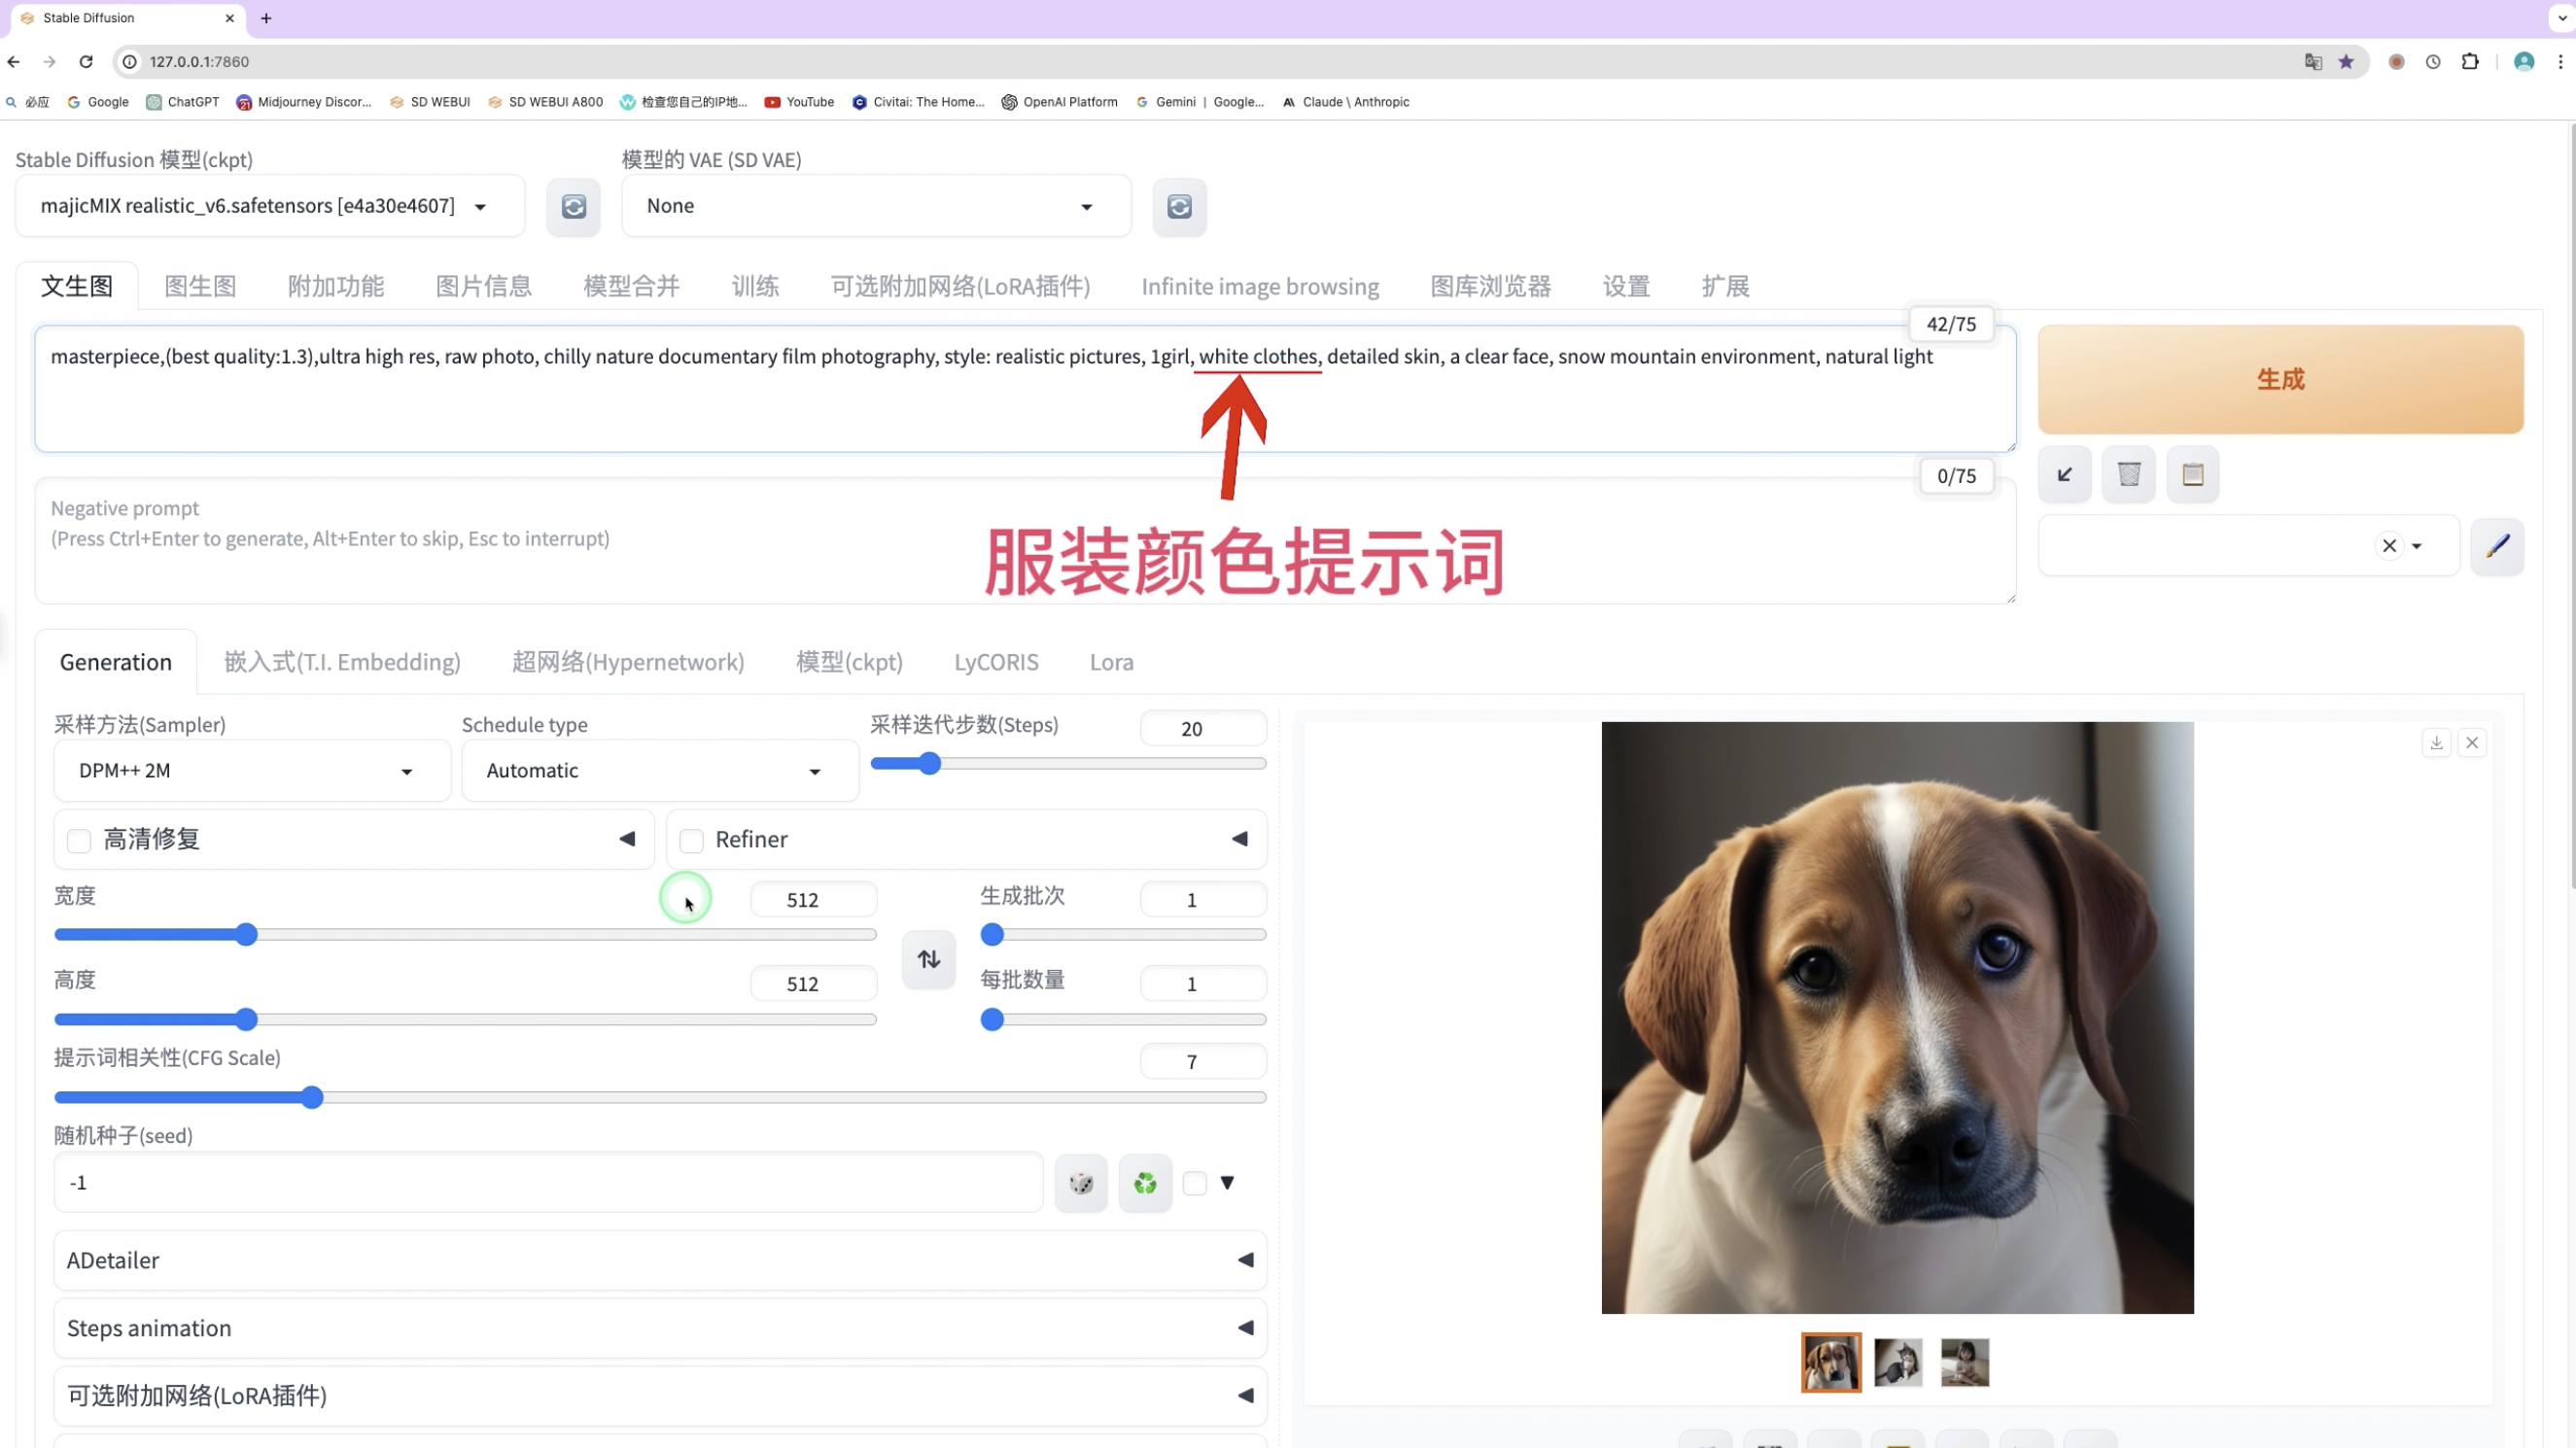The width and height of the screenshot is (2576, 1448).
Task: Open the 模型合并 tab
Action: click(631, 287)
